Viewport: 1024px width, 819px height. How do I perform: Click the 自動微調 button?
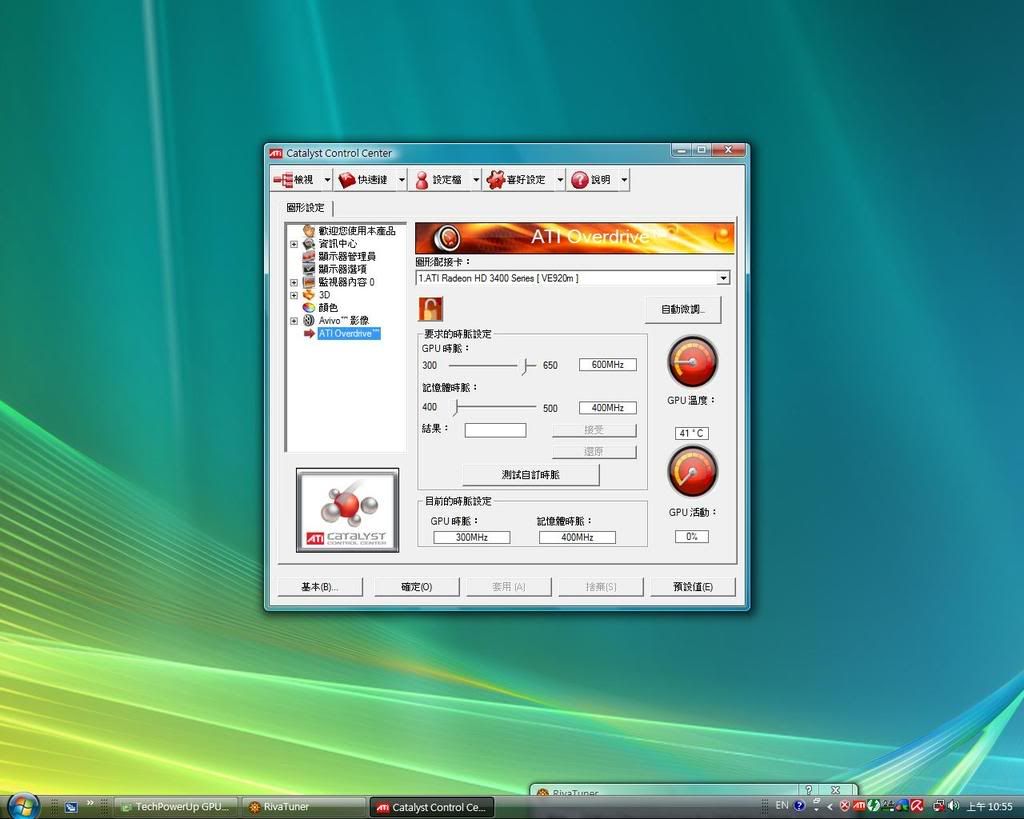(x=682, y=309)
